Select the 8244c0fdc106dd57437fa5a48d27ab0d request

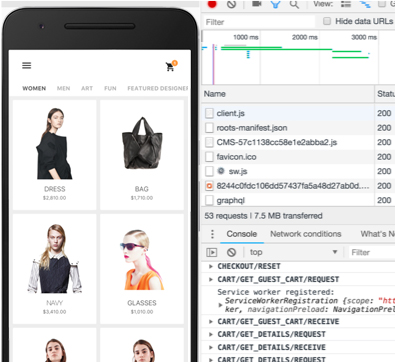[x=298, y=186]
